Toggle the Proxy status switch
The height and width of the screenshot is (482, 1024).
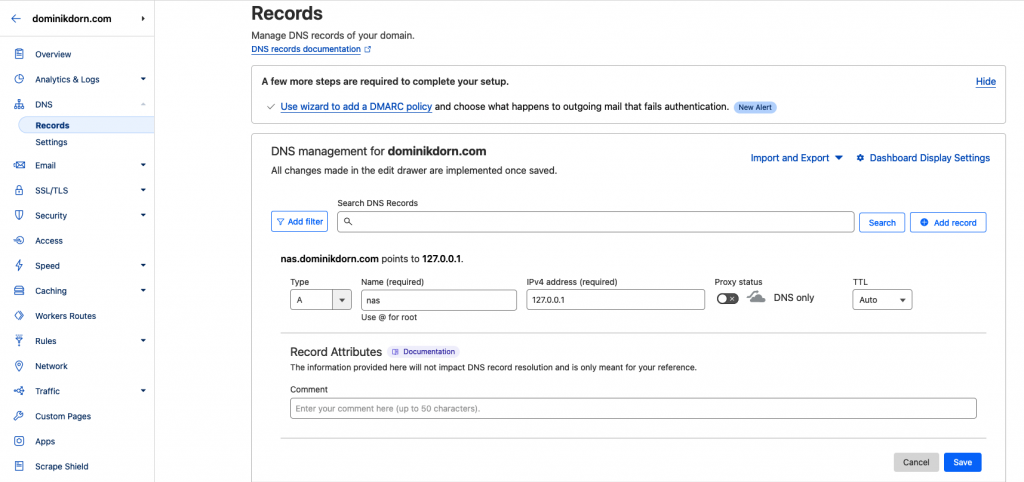coord(727,298)
